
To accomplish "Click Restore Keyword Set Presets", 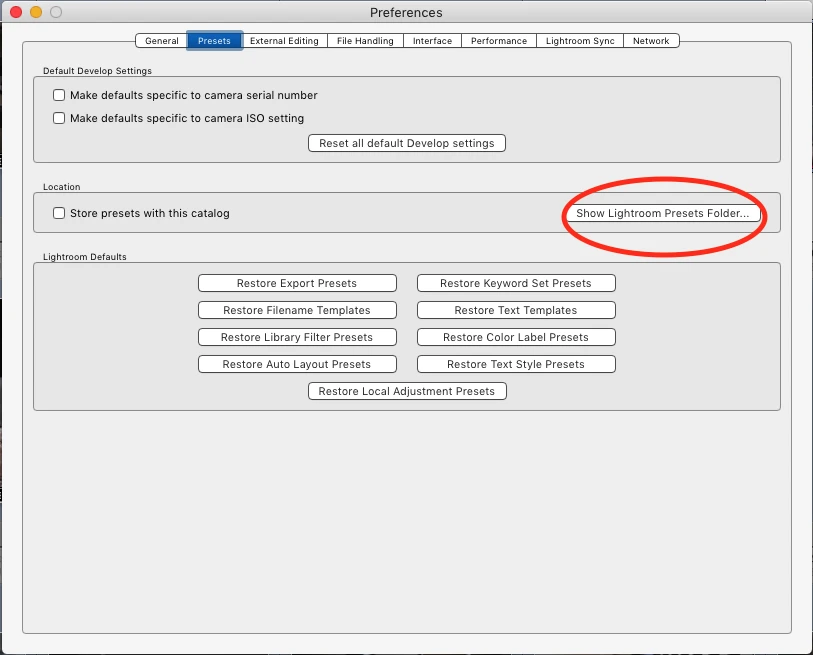I will 516,283.
